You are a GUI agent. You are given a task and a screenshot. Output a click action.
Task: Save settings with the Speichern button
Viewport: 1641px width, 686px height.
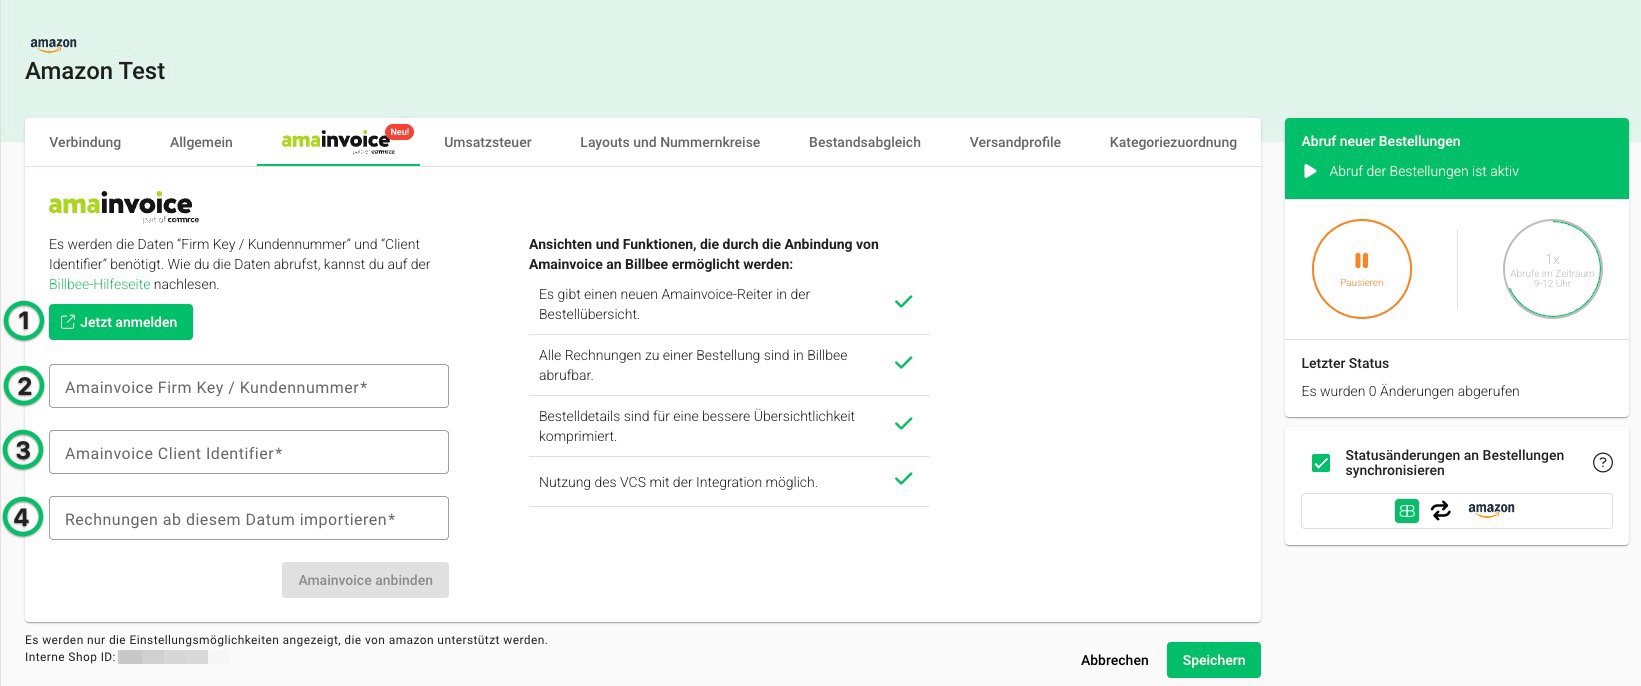tap(1214, 660)
